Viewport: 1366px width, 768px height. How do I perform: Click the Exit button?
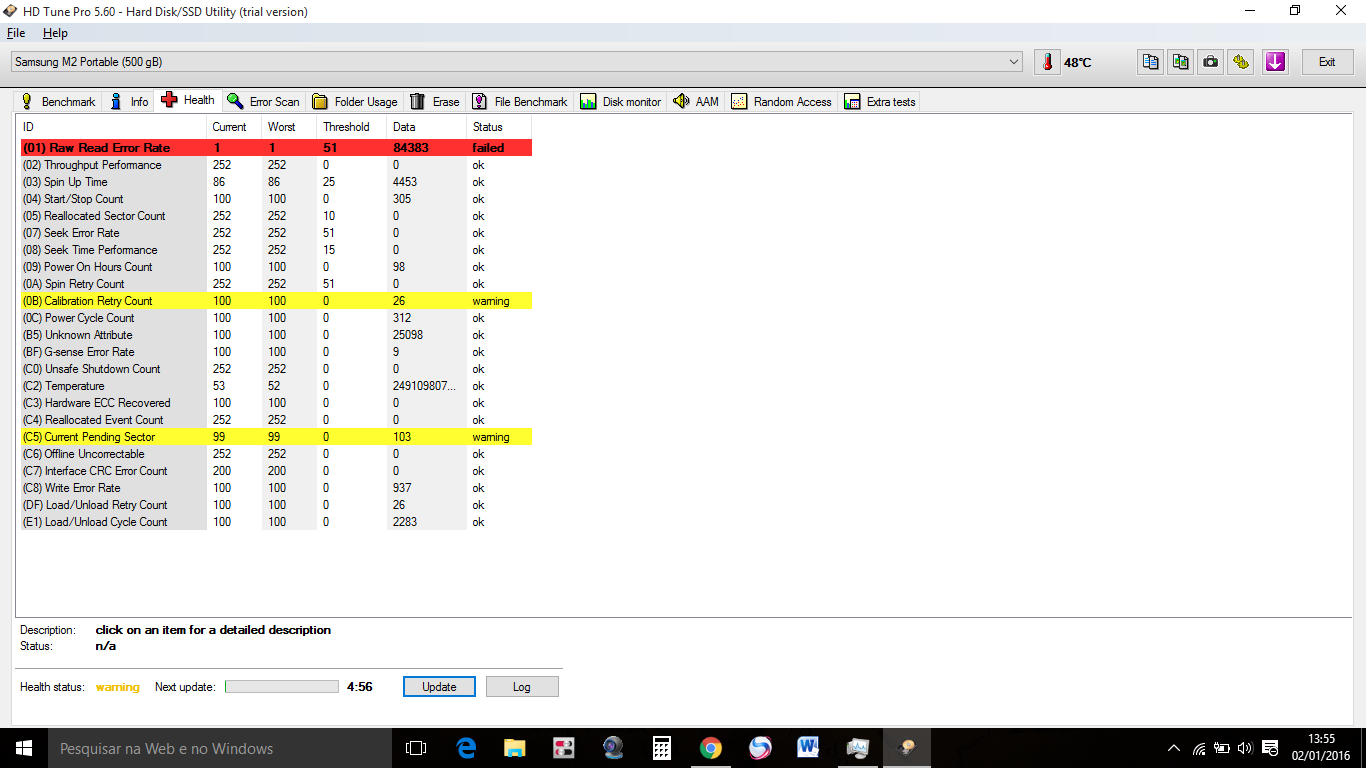[x=1327, y=62]
